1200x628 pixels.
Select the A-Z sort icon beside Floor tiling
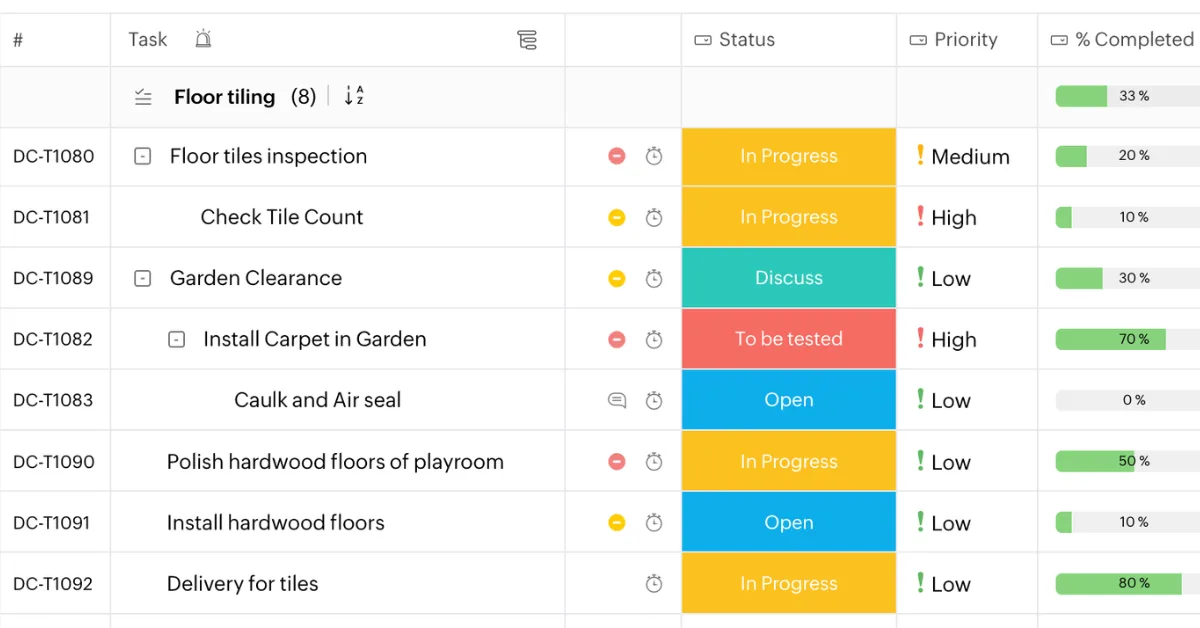(x=353, y=96)
